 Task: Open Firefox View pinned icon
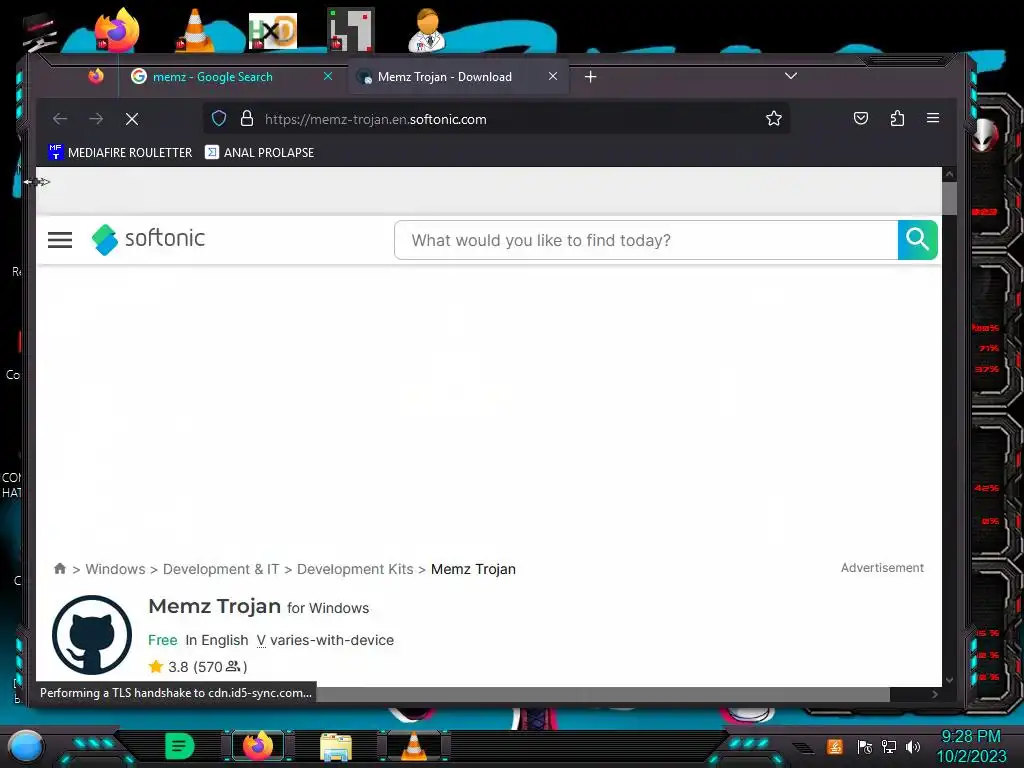pyautogui.click(x=96, y=76)
